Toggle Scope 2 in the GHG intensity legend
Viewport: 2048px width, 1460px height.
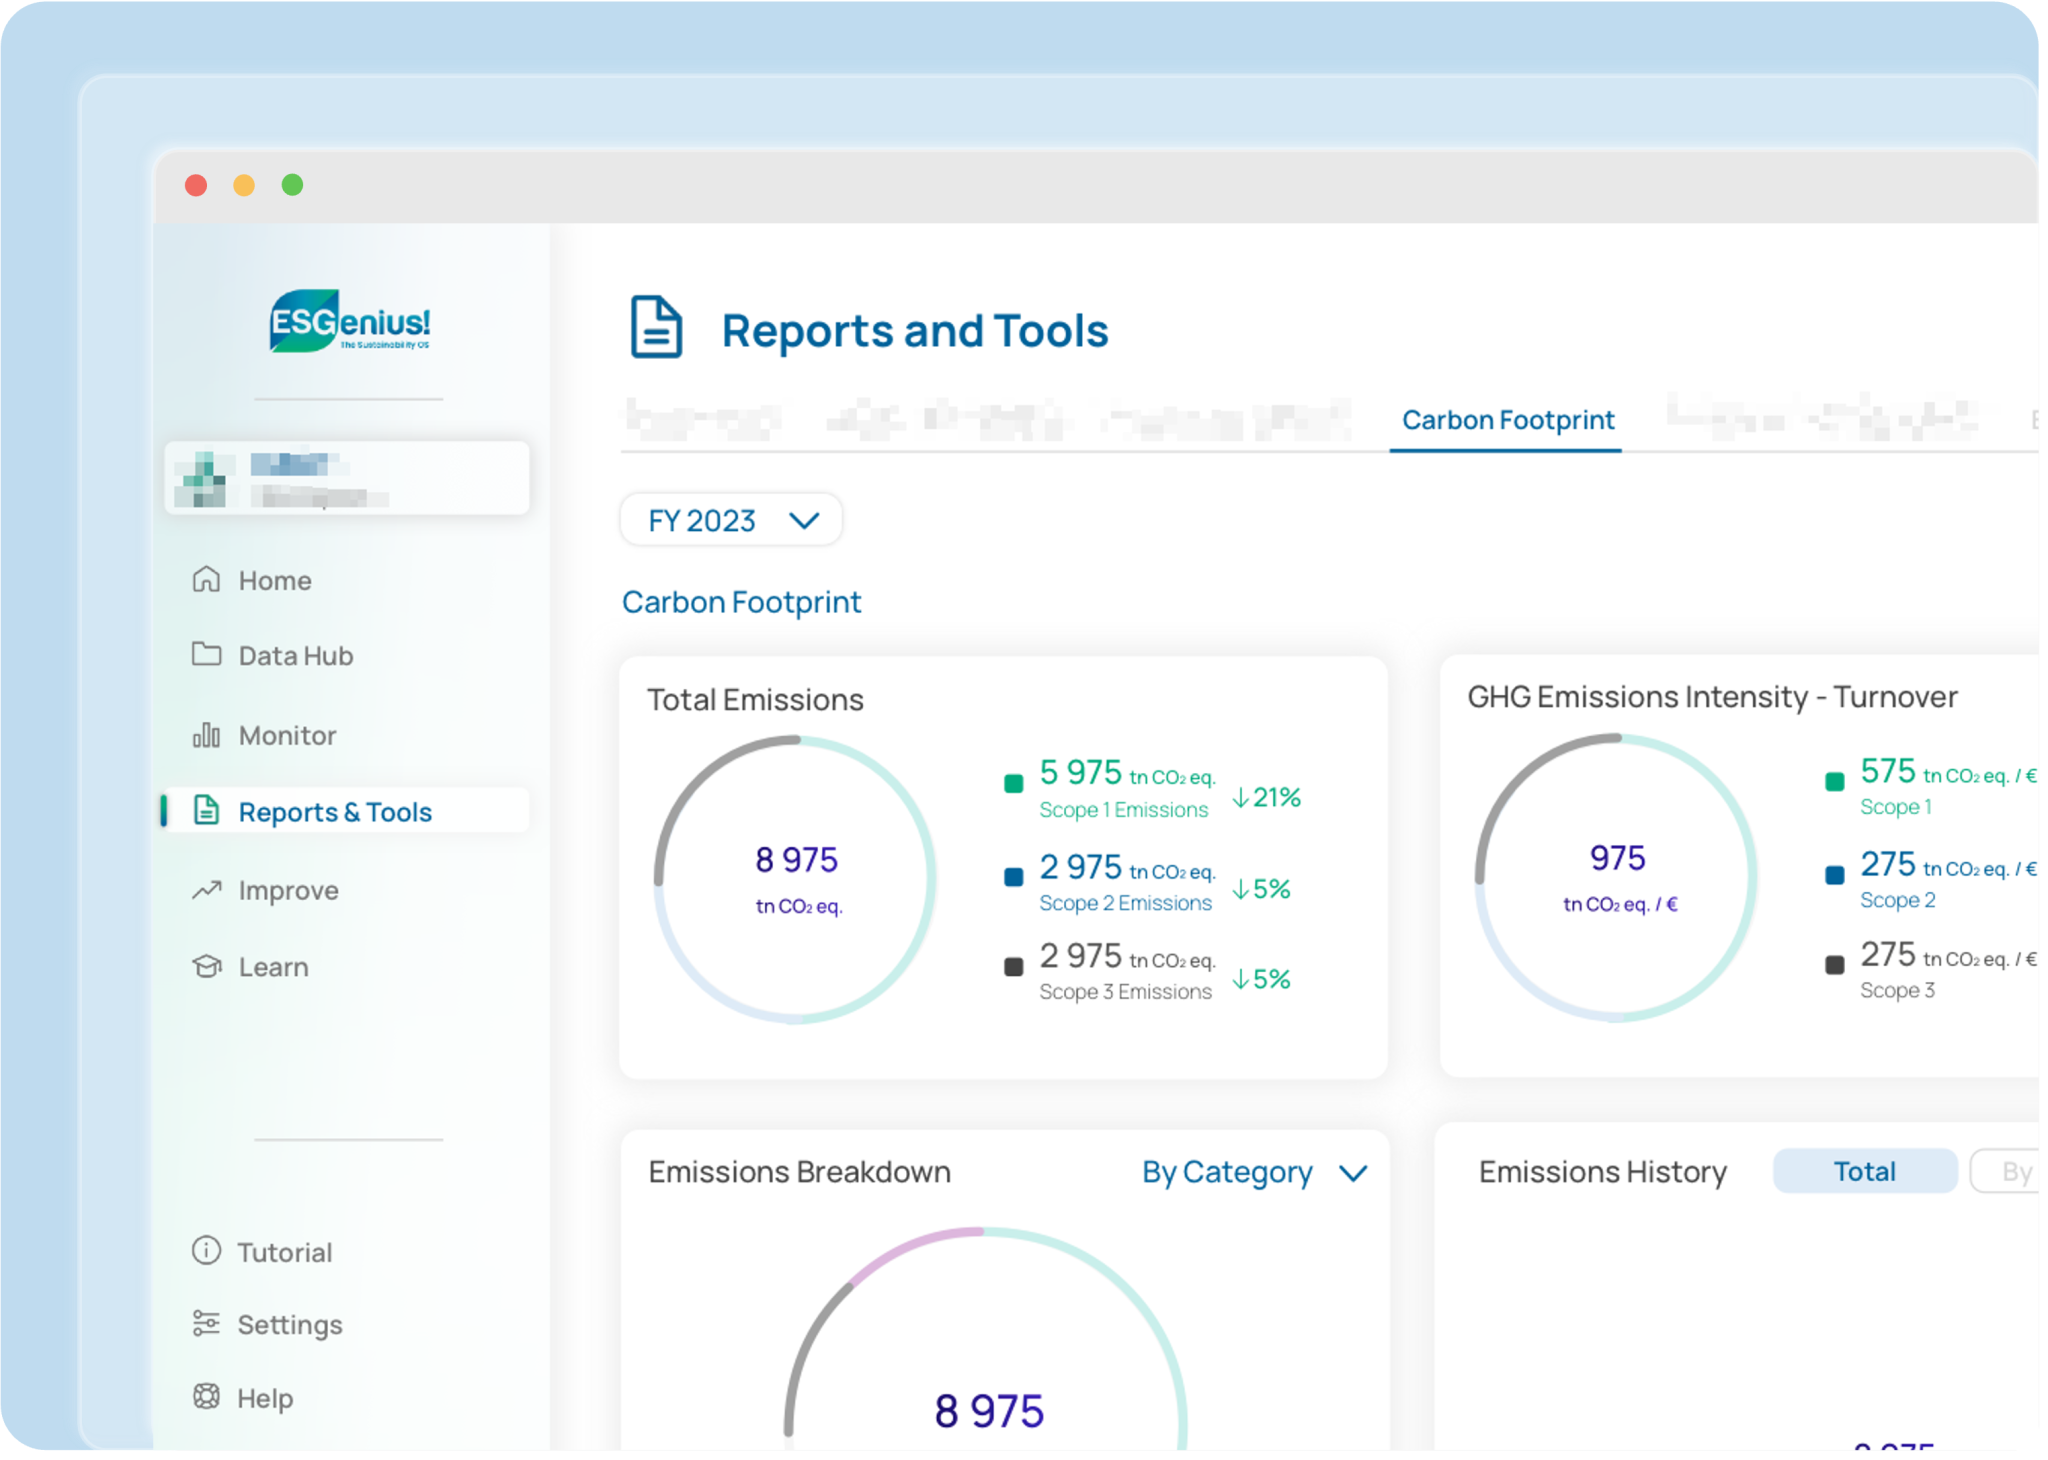click(1834, 875)
